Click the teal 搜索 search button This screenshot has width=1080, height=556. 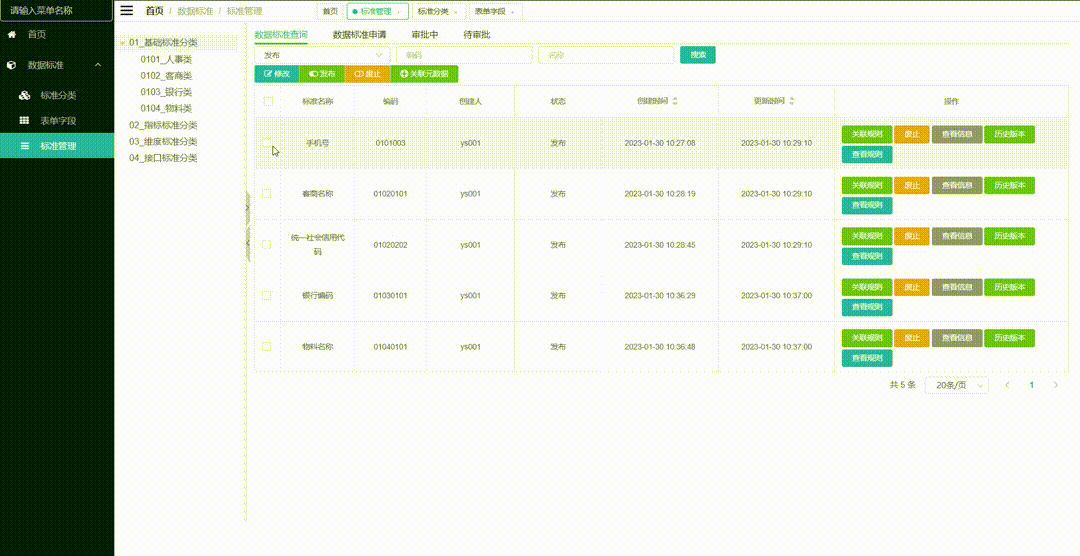coord(697,55)
